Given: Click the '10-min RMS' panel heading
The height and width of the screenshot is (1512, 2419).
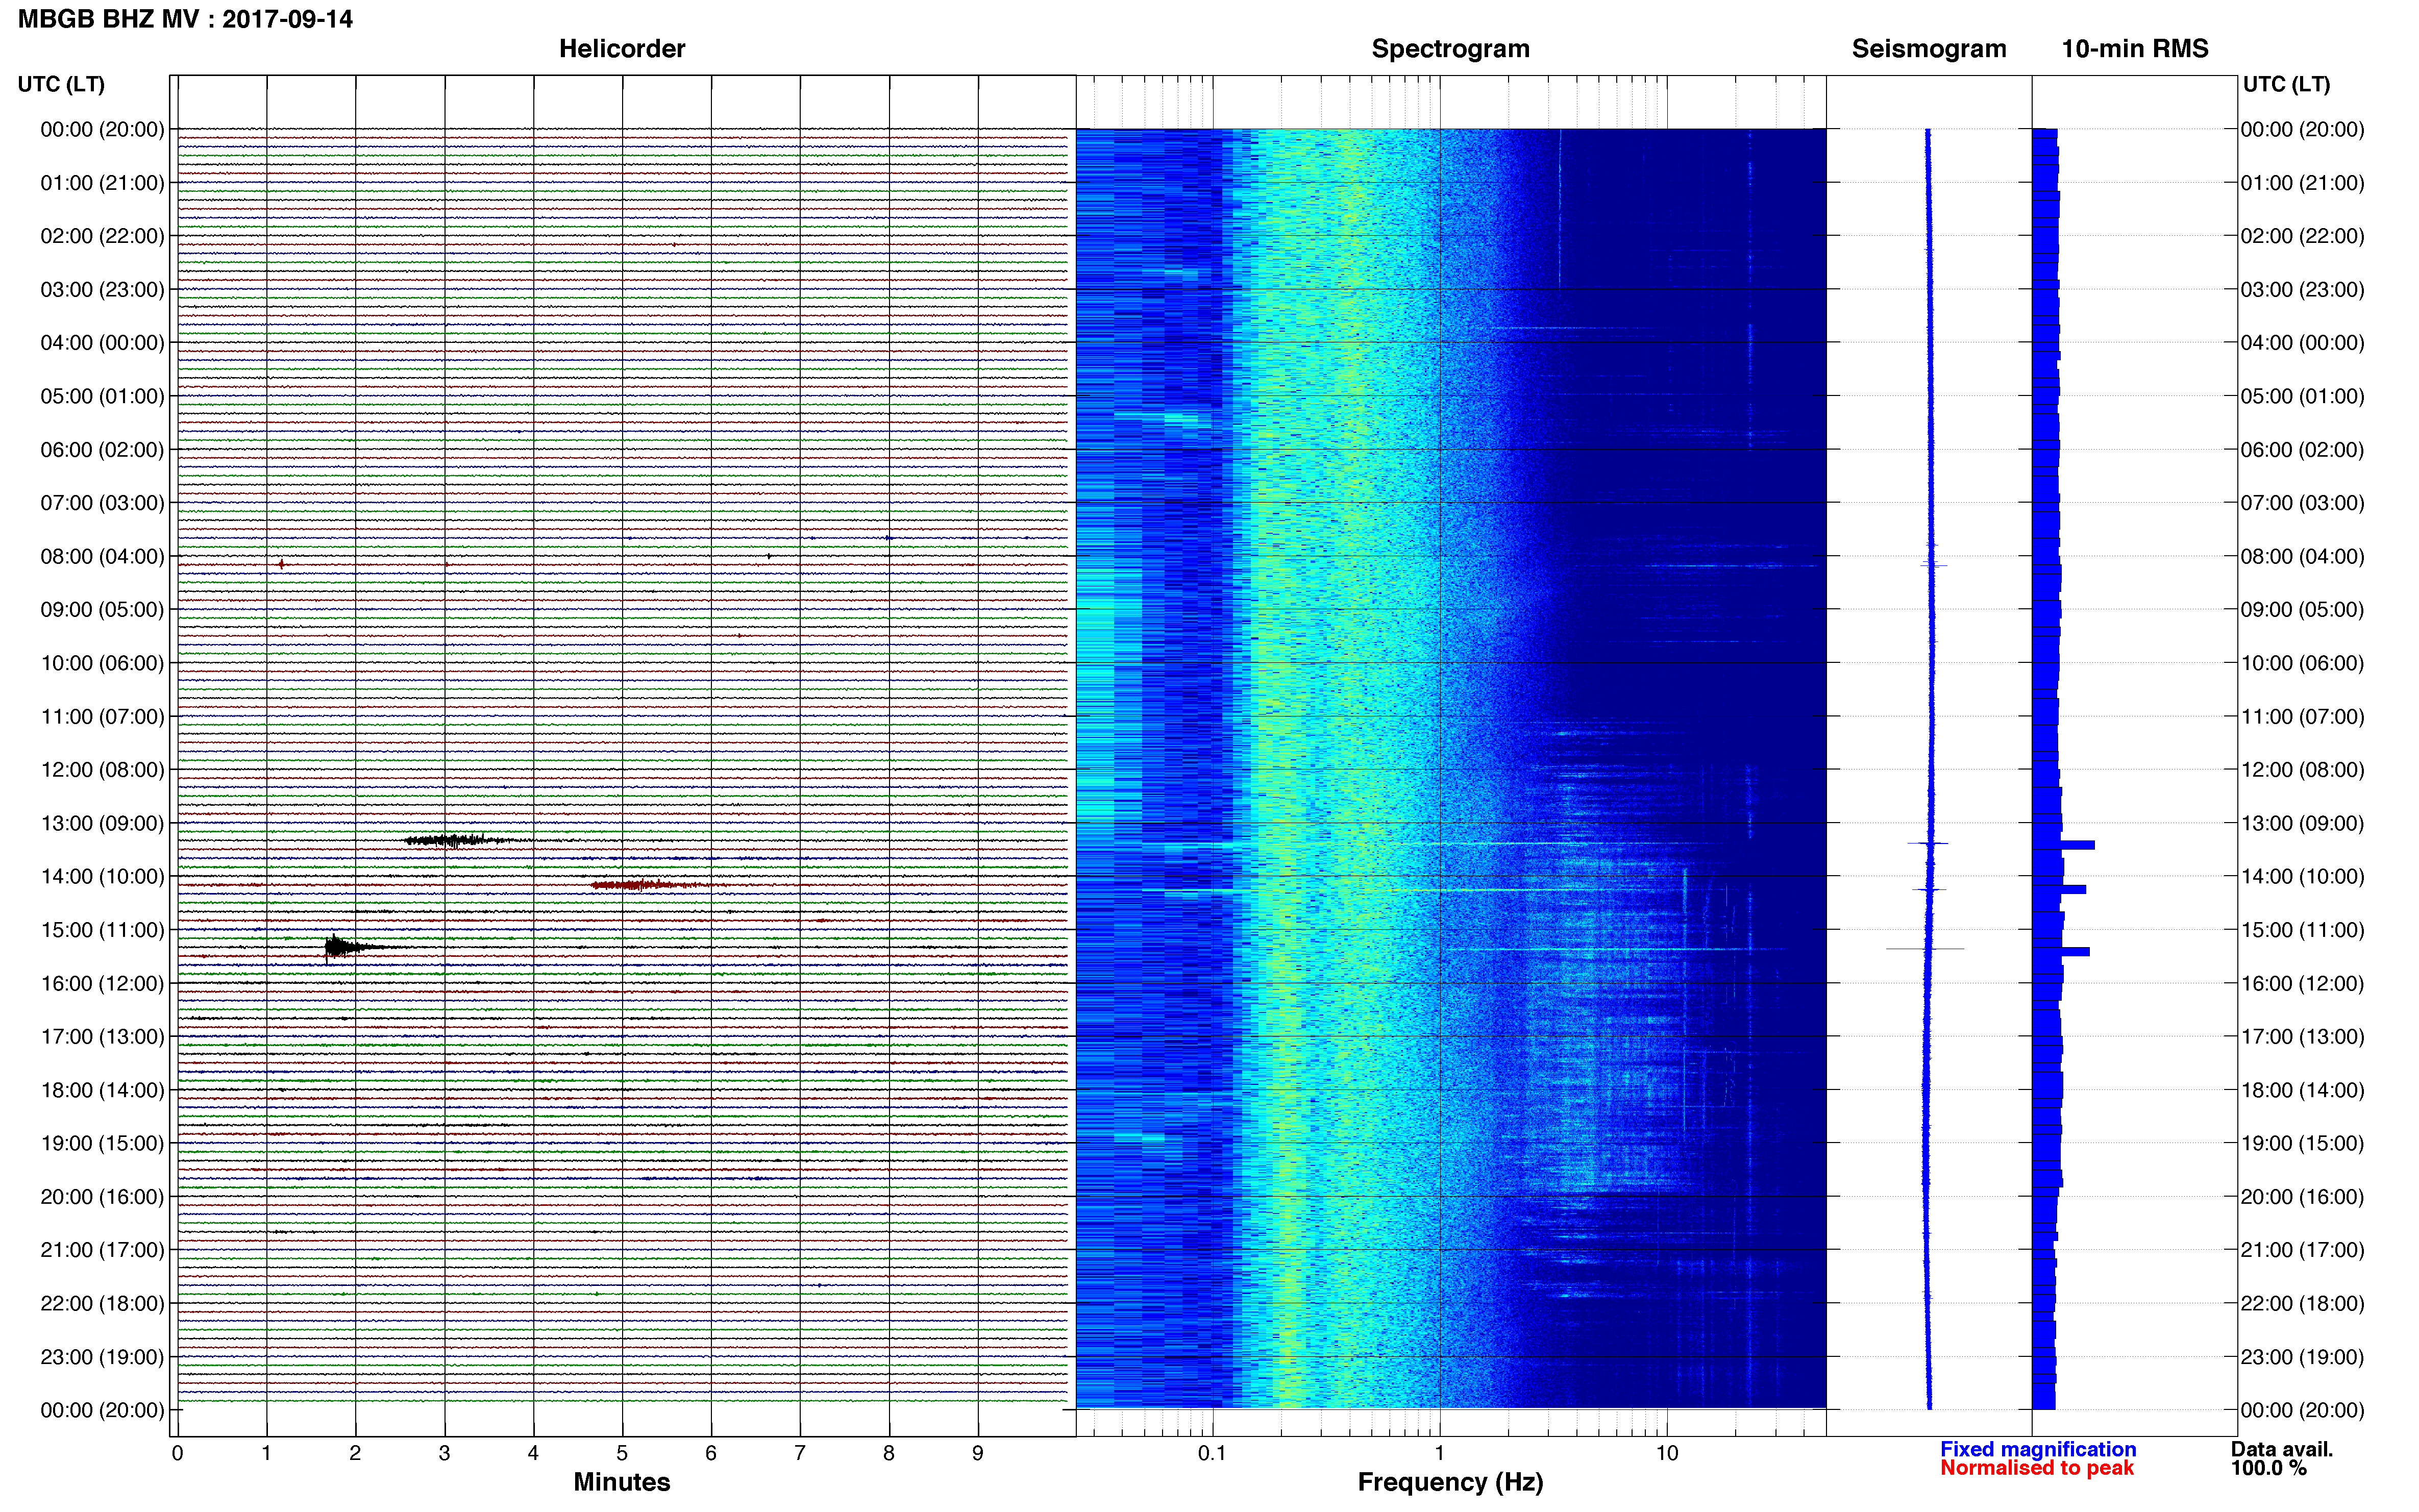Looking at the screenshot, I should click(2135, 49).
